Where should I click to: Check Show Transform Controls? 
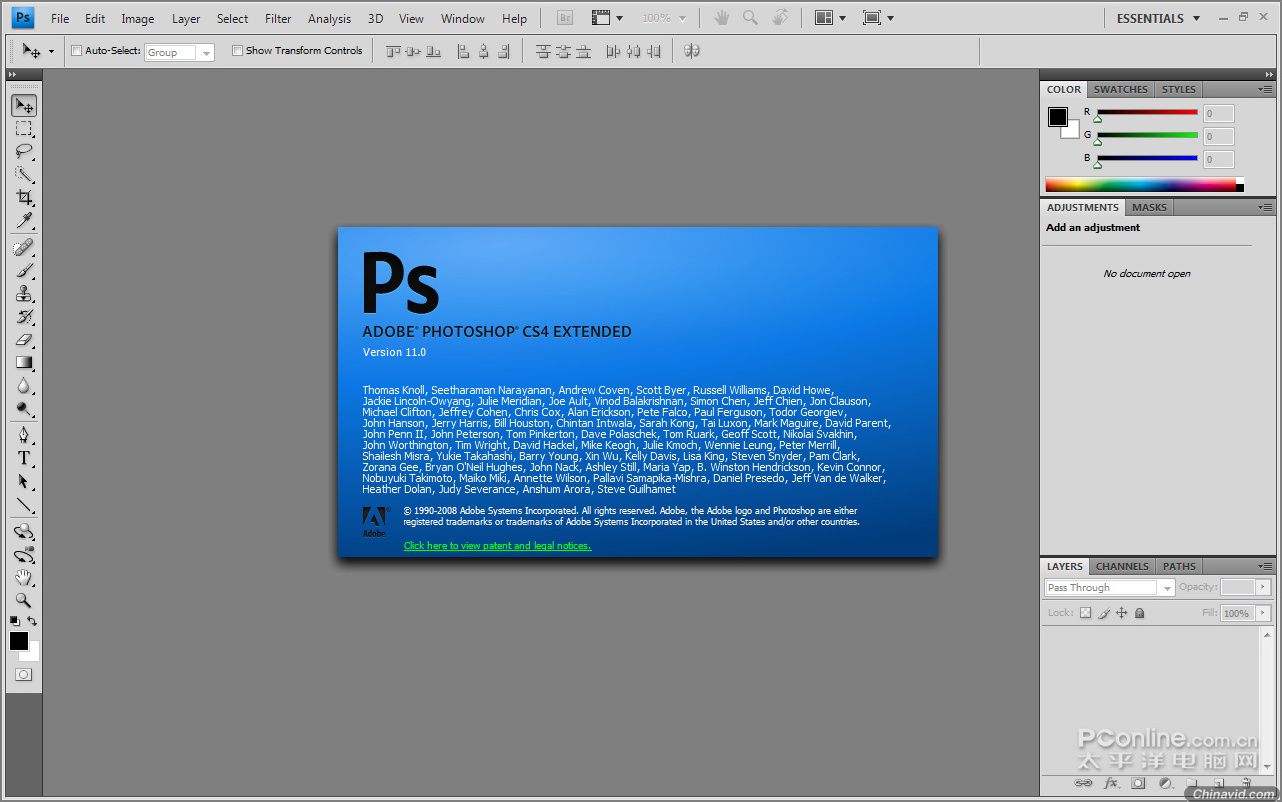click(x=237, y=51)
